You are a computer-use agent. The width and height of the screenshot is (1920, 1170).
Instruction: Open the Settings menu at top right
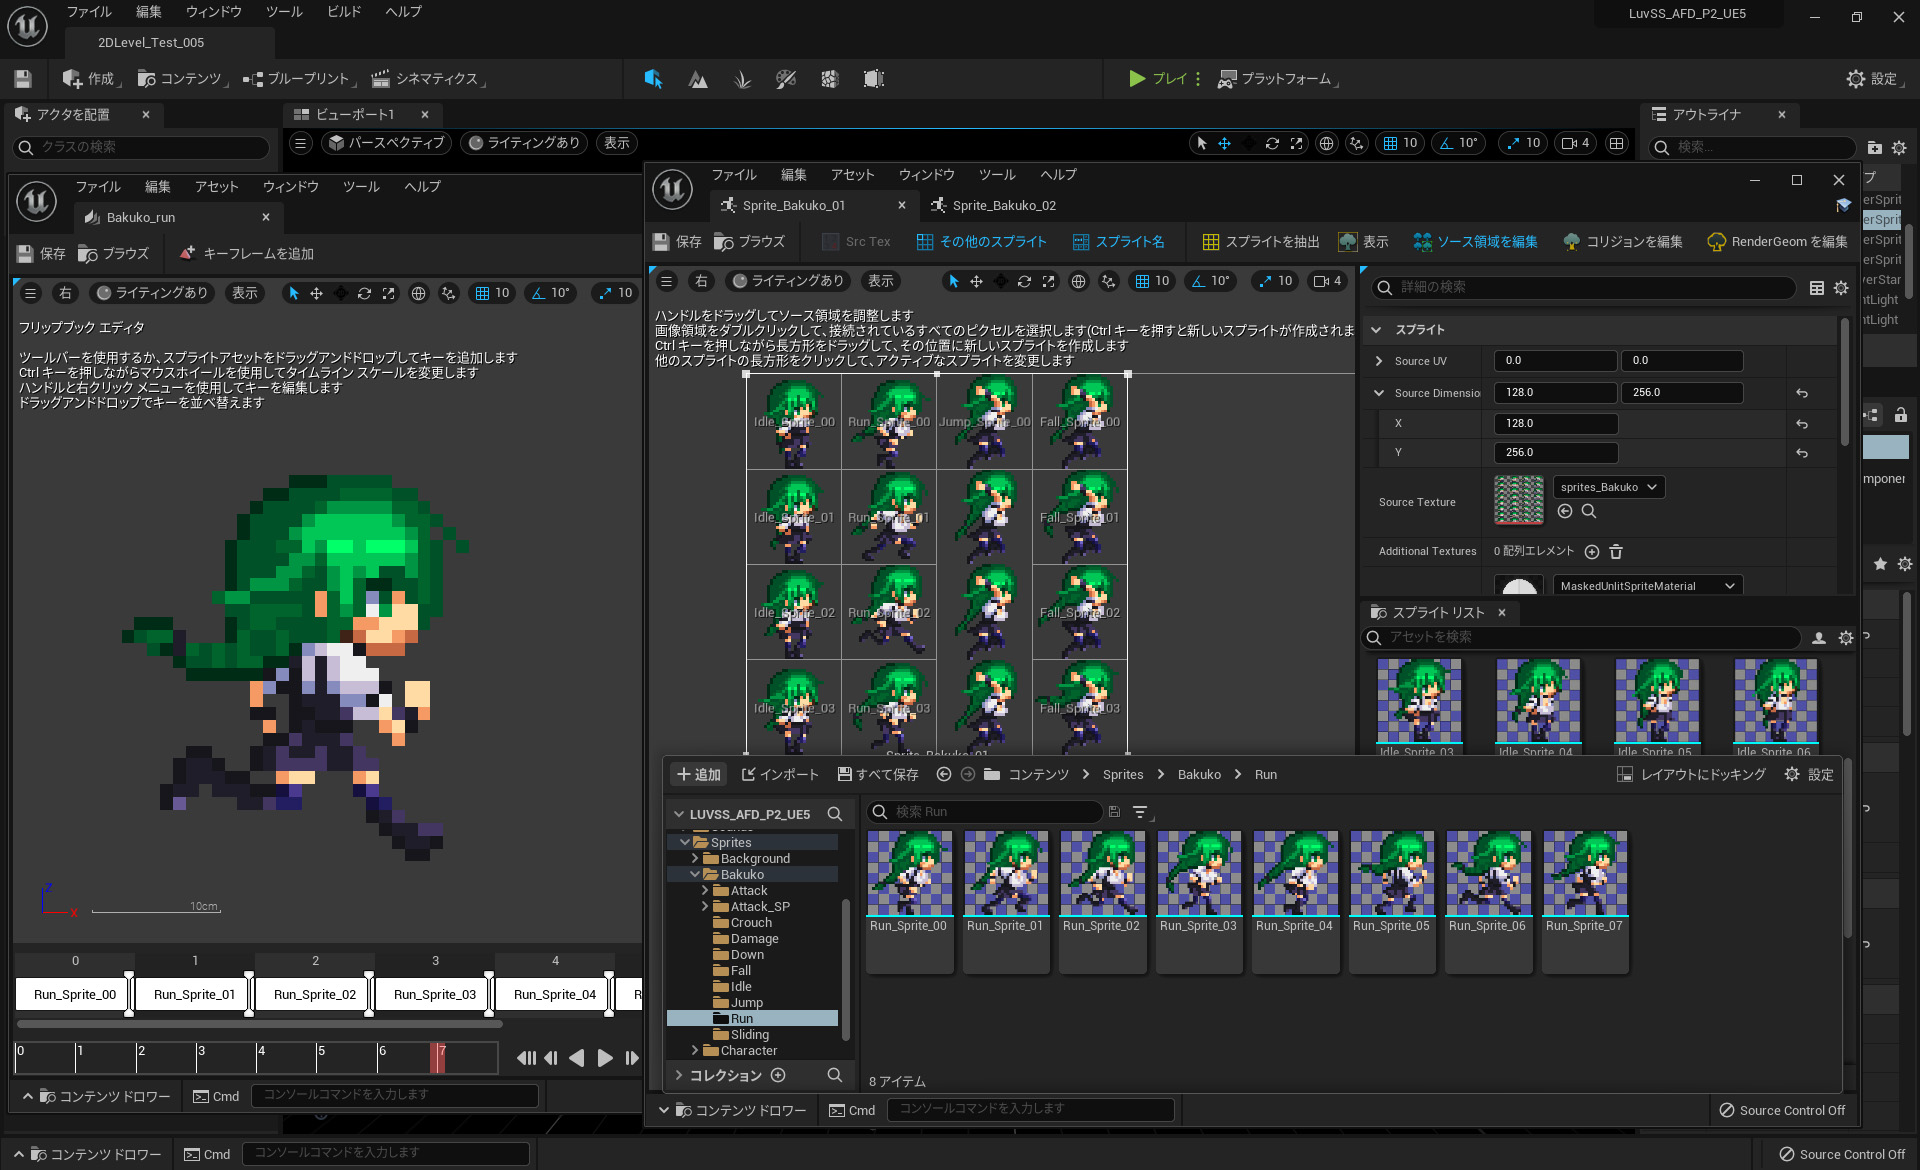coord(1873,79)
